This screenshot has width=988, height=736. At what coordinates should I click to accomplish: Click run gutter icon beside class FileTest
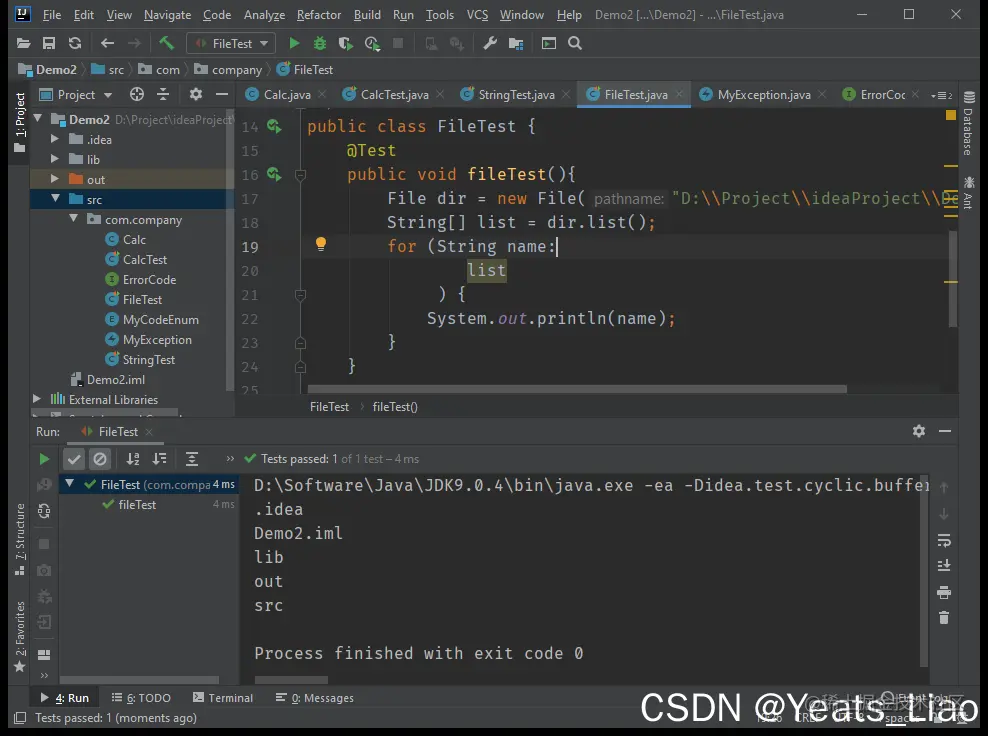coord(274,126)
